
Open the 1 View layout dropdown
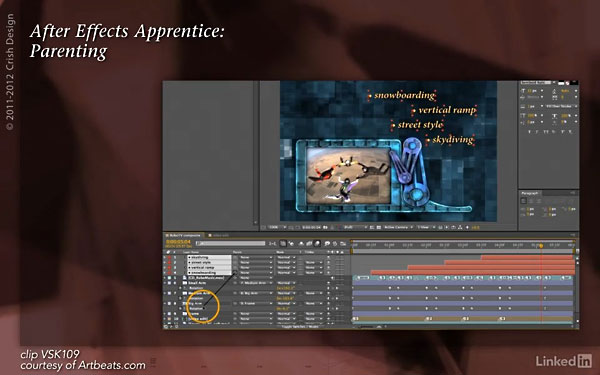426,227
